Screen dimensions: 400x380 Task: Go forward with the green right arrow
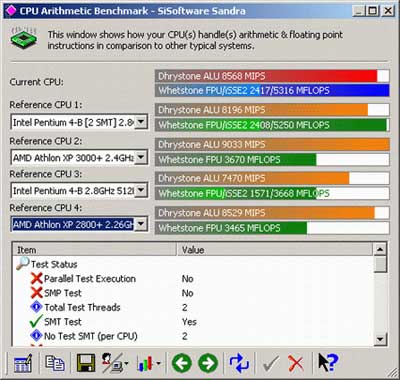coord(208,363)
